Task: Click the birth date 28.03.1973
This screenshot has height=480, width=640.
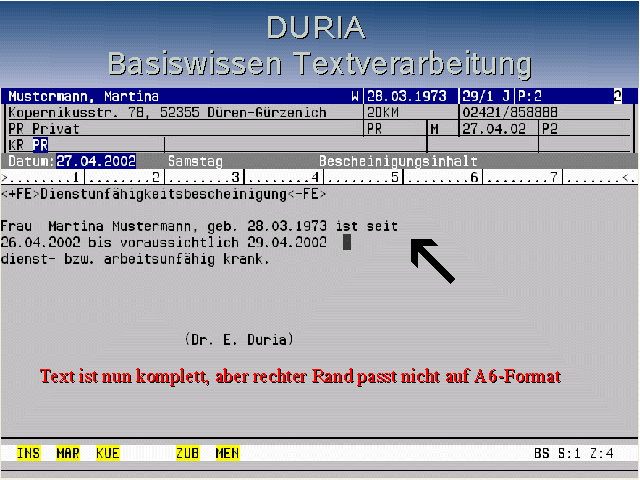Action: pos(407,96)
